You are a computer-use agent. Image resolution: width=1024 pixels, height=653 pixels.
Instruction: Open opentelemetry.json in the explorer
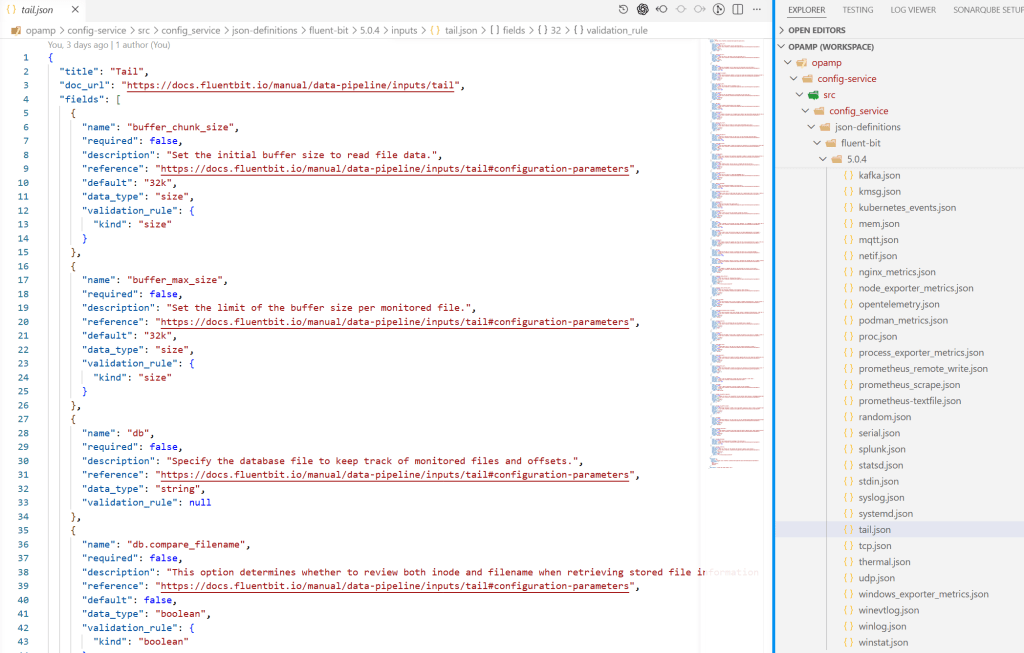[899, 304]
